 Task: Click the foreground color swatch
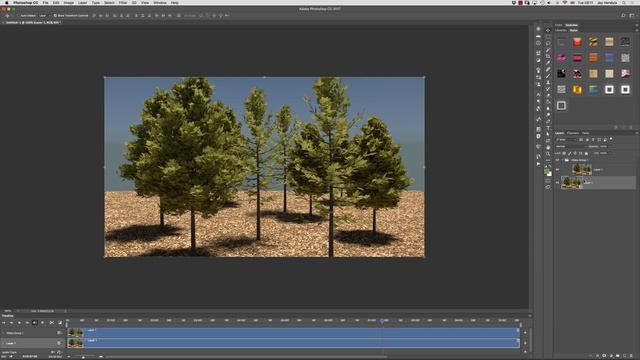(546, 171)
